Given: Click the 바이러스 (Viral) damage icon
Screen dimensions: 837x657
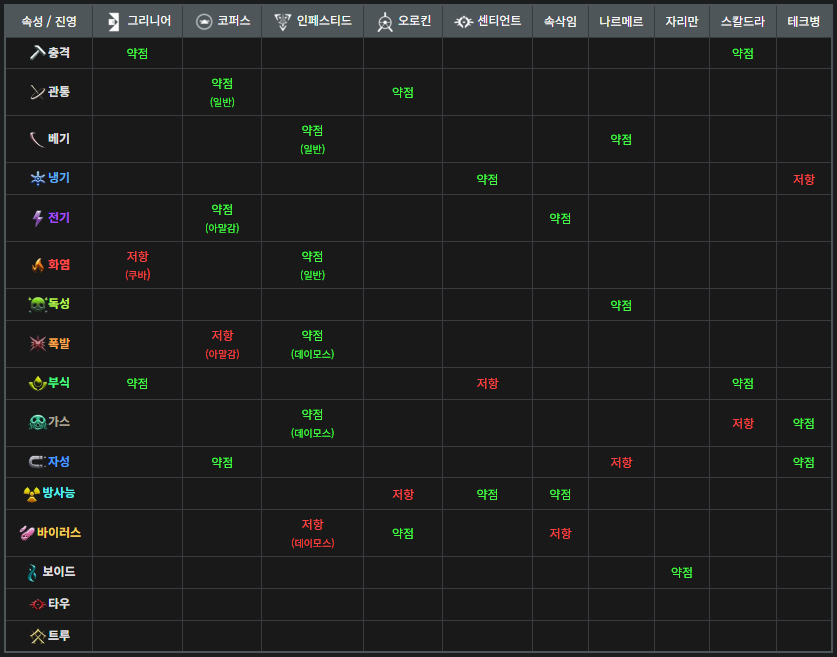Looking at the screenshot, I should 27,533.
